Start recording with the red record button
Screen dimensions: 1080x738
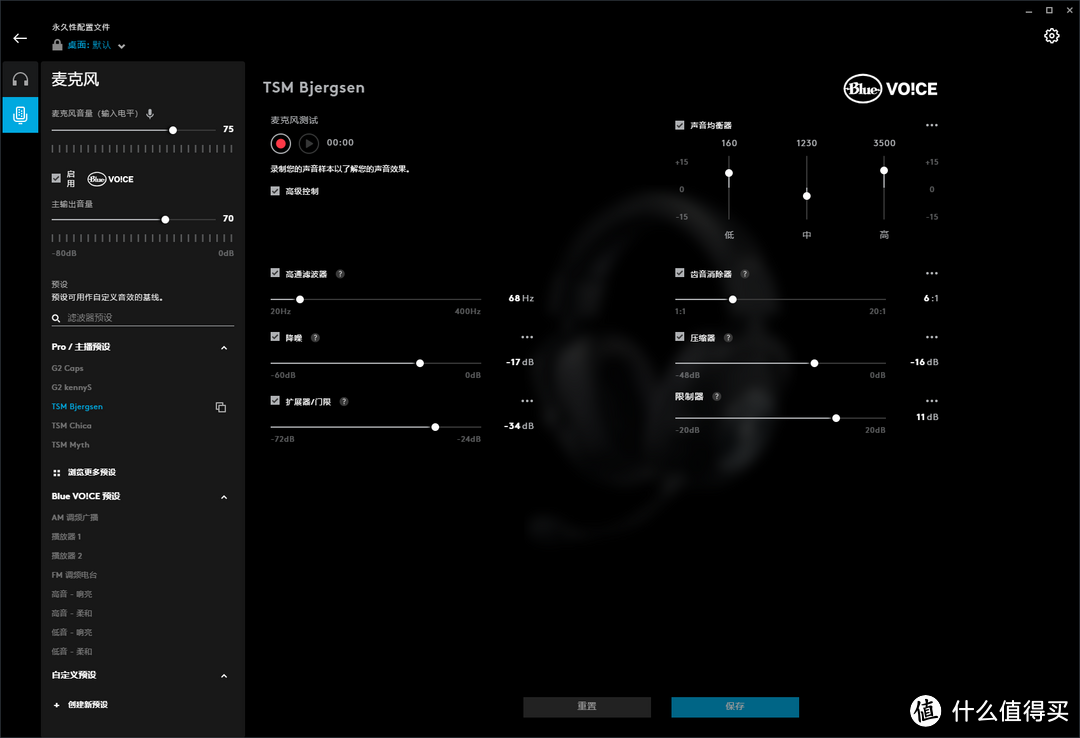click(280, 143)
